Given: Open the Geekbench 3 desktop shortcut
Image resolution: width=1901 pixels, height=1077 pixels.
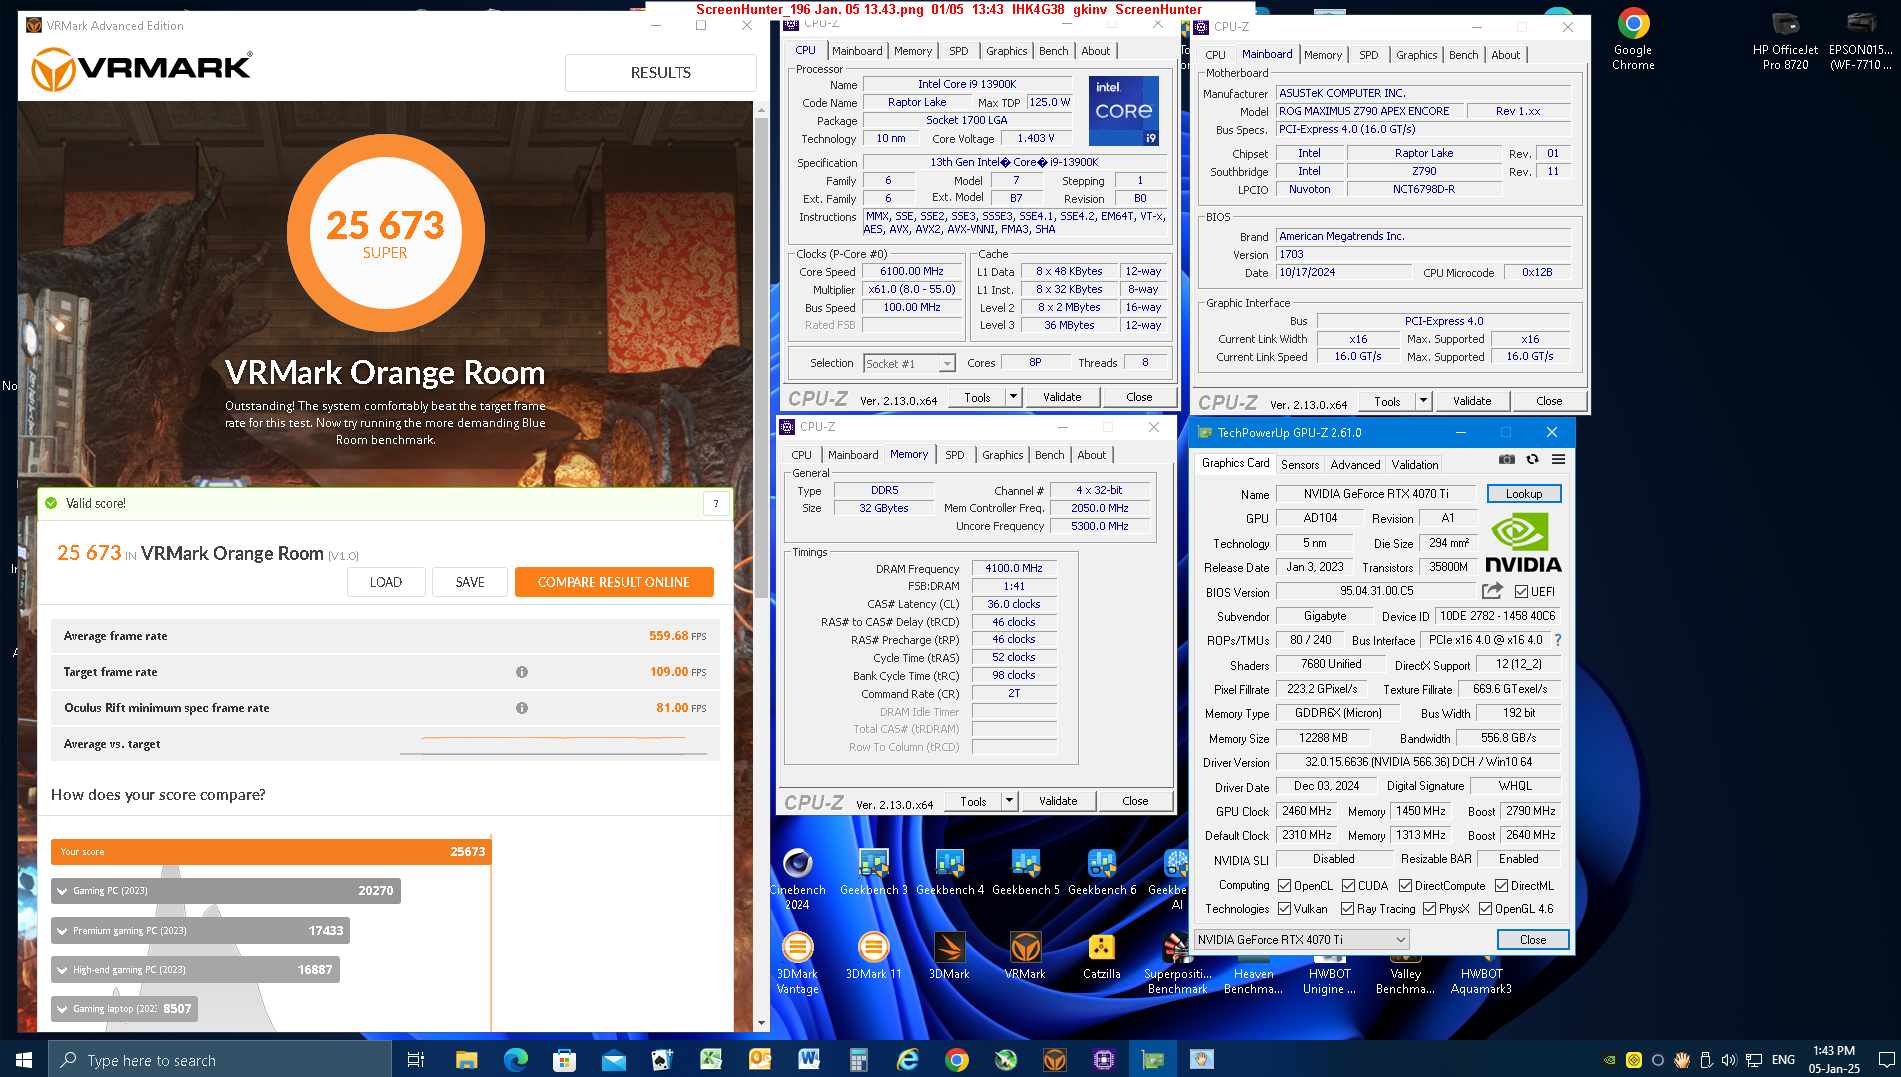Looking at the screenshot, I should tap(873, 872).
